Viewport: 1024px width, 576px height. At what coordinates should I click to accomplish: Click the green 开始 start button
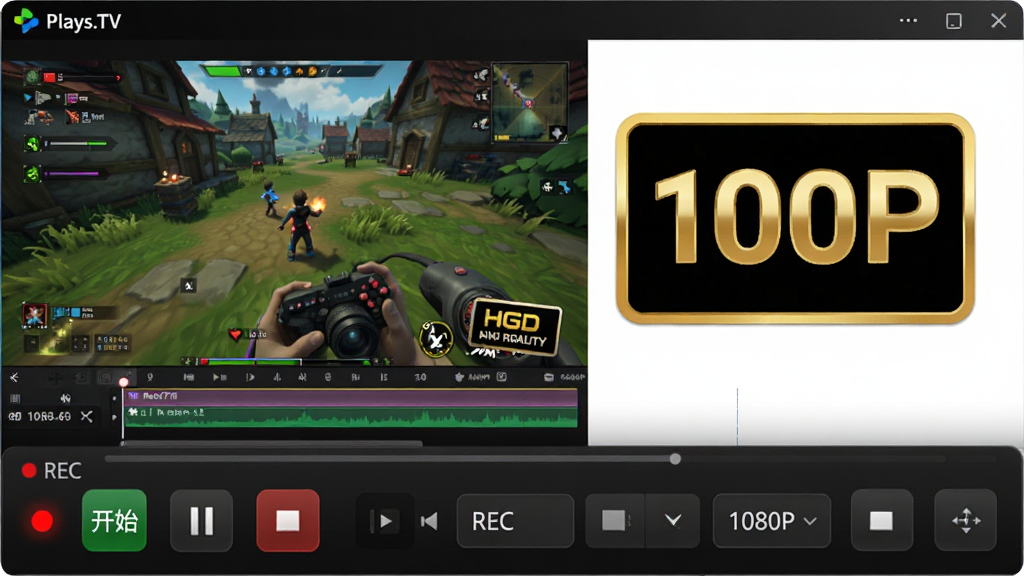coord(114,520)
